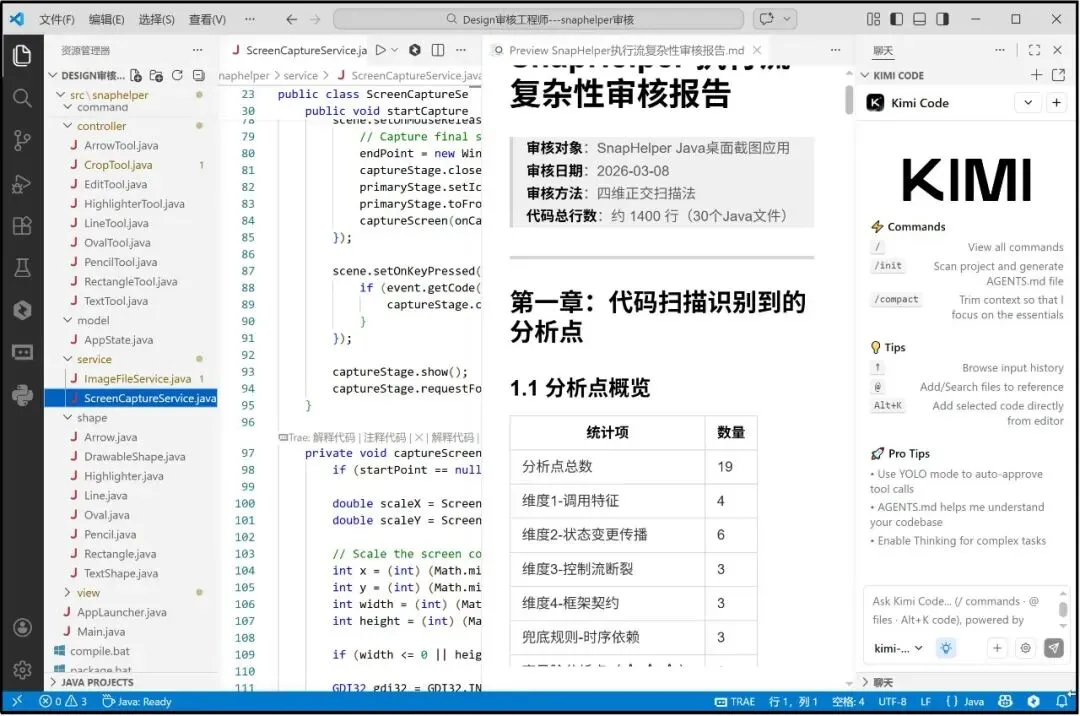Click the remote window status icon
The width and height of the screenshot is (1080, 716).
point(17,702)
